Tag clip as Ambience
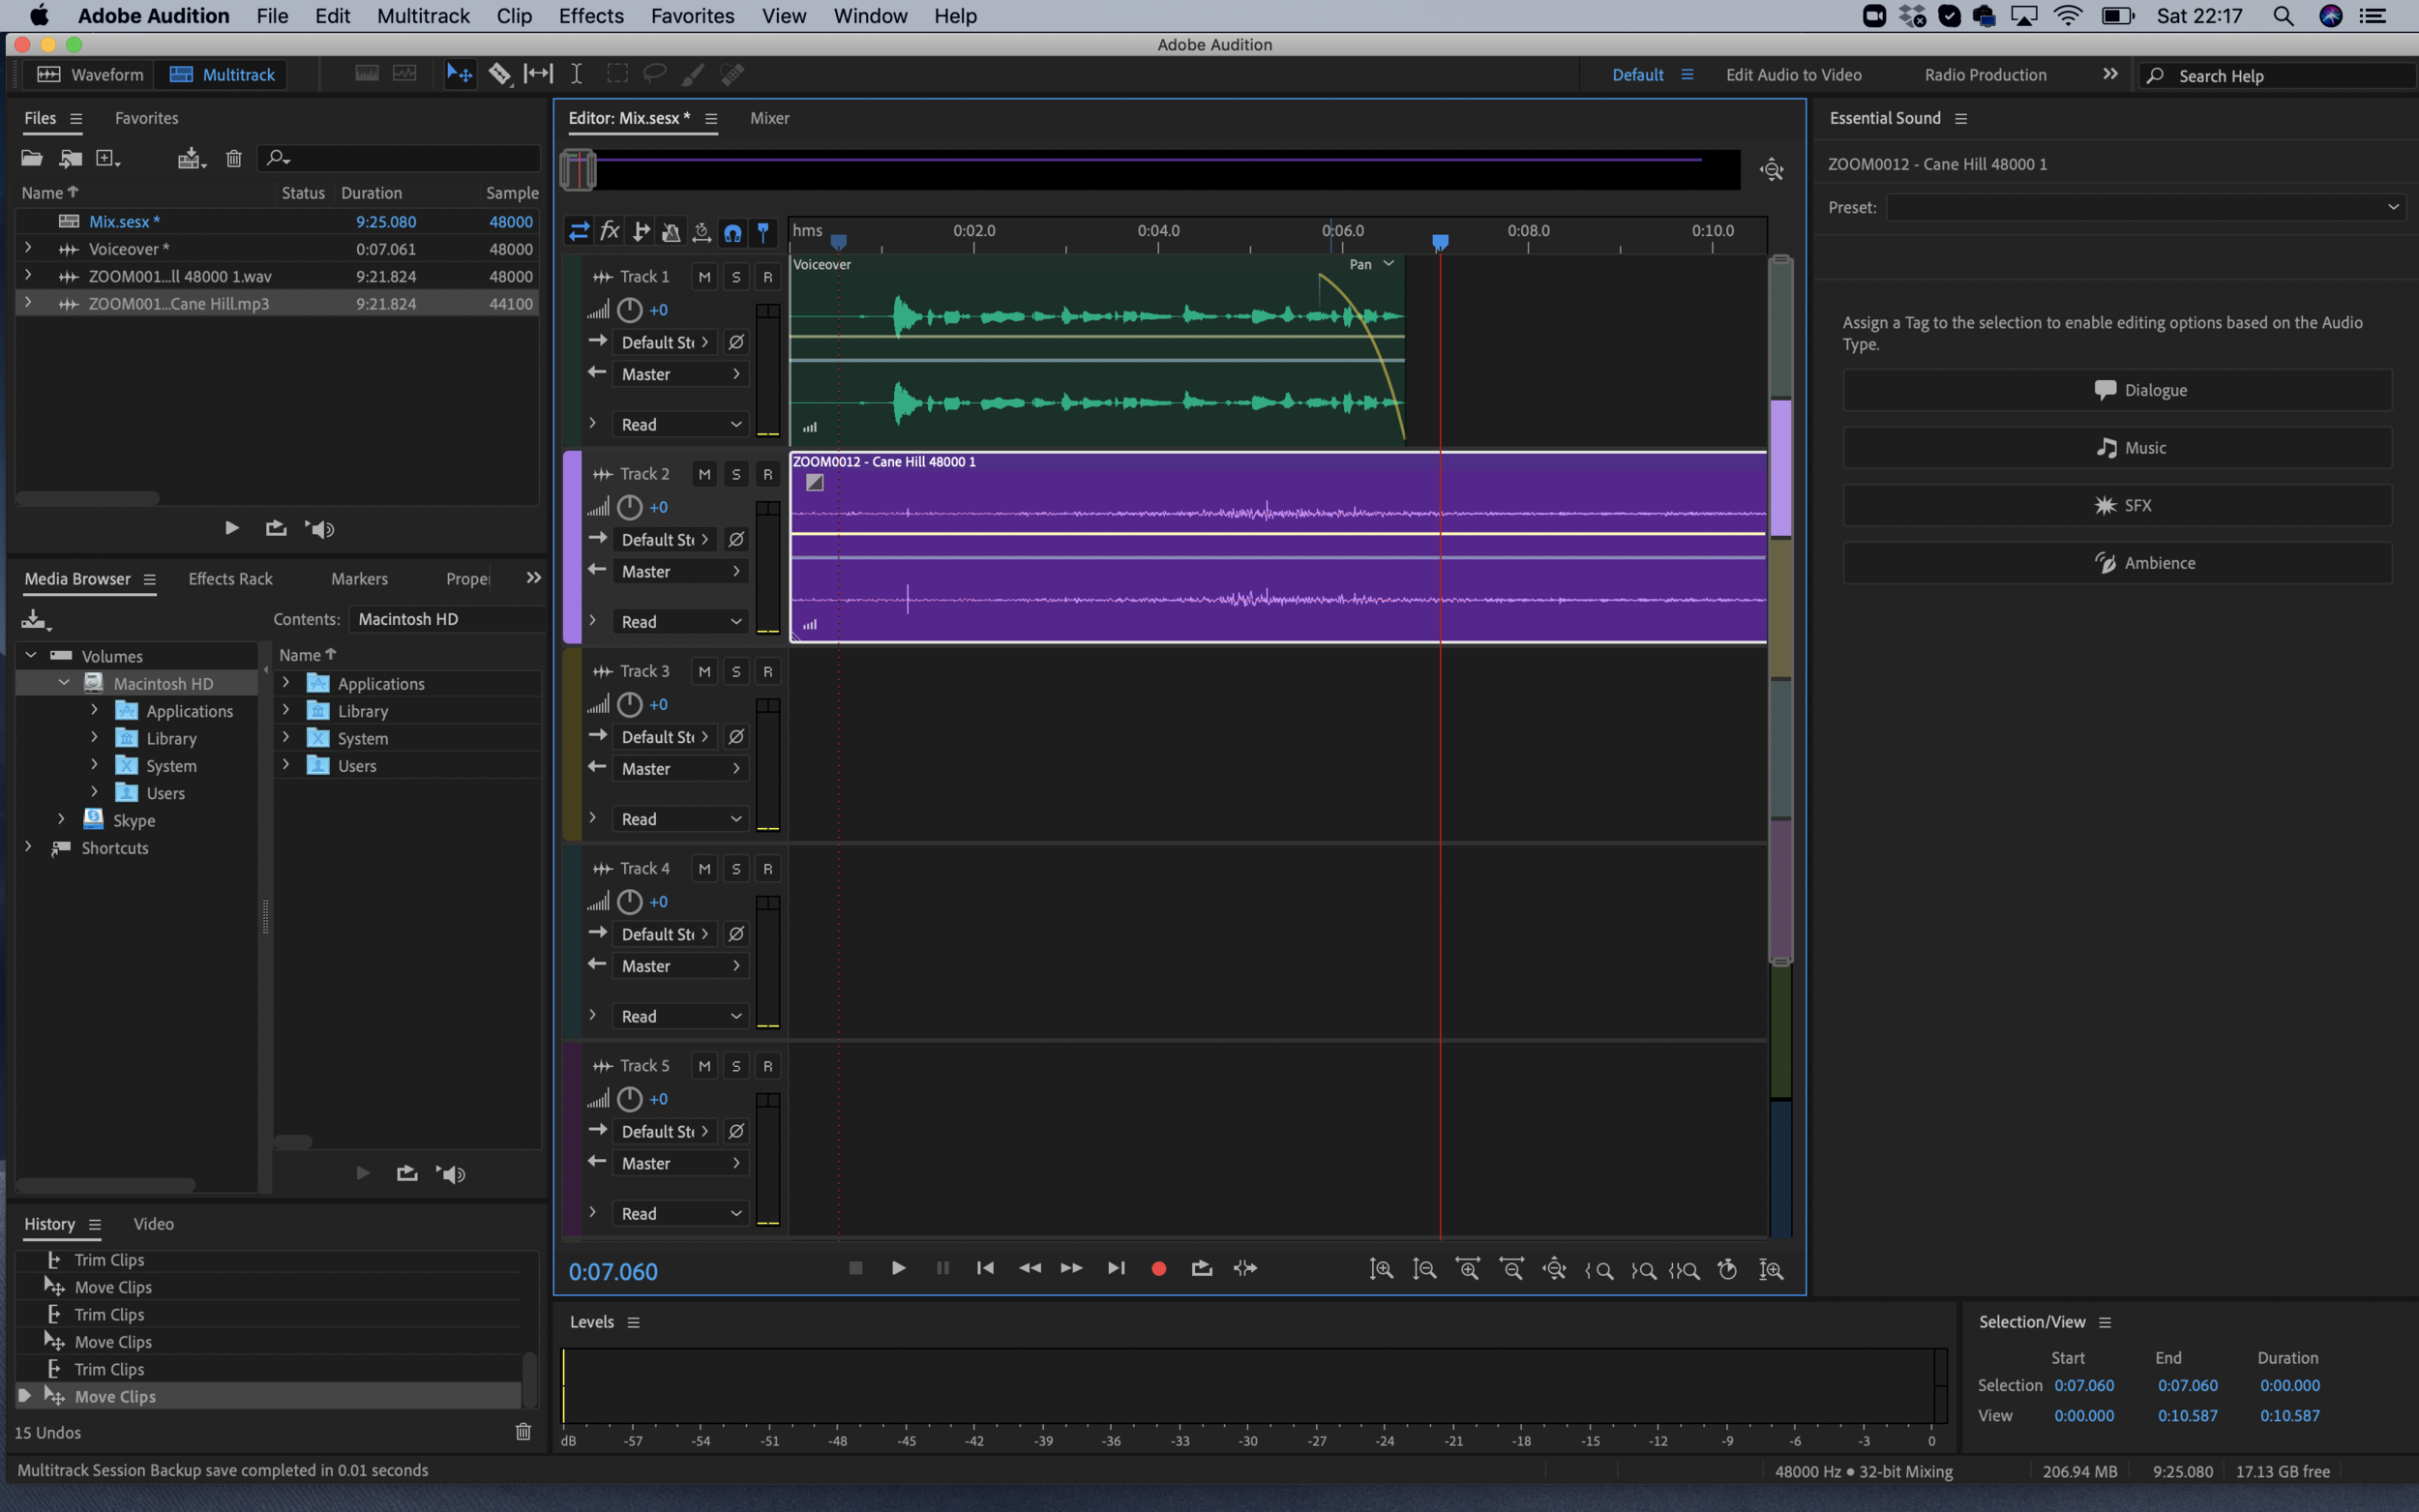 (2117, 563)
